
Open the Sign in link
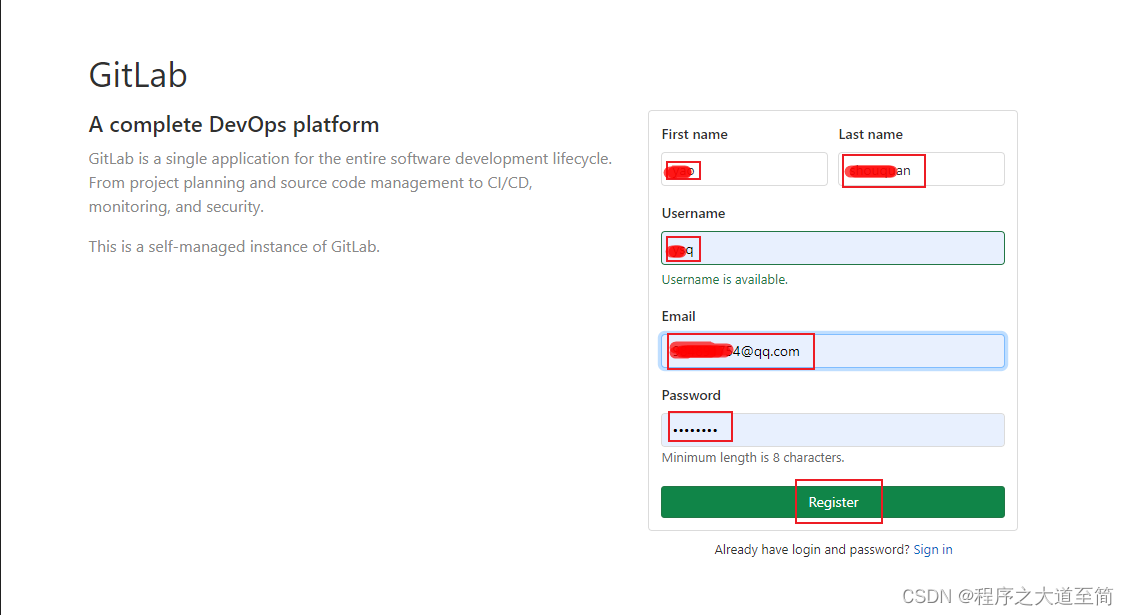[x=932, y=549]
